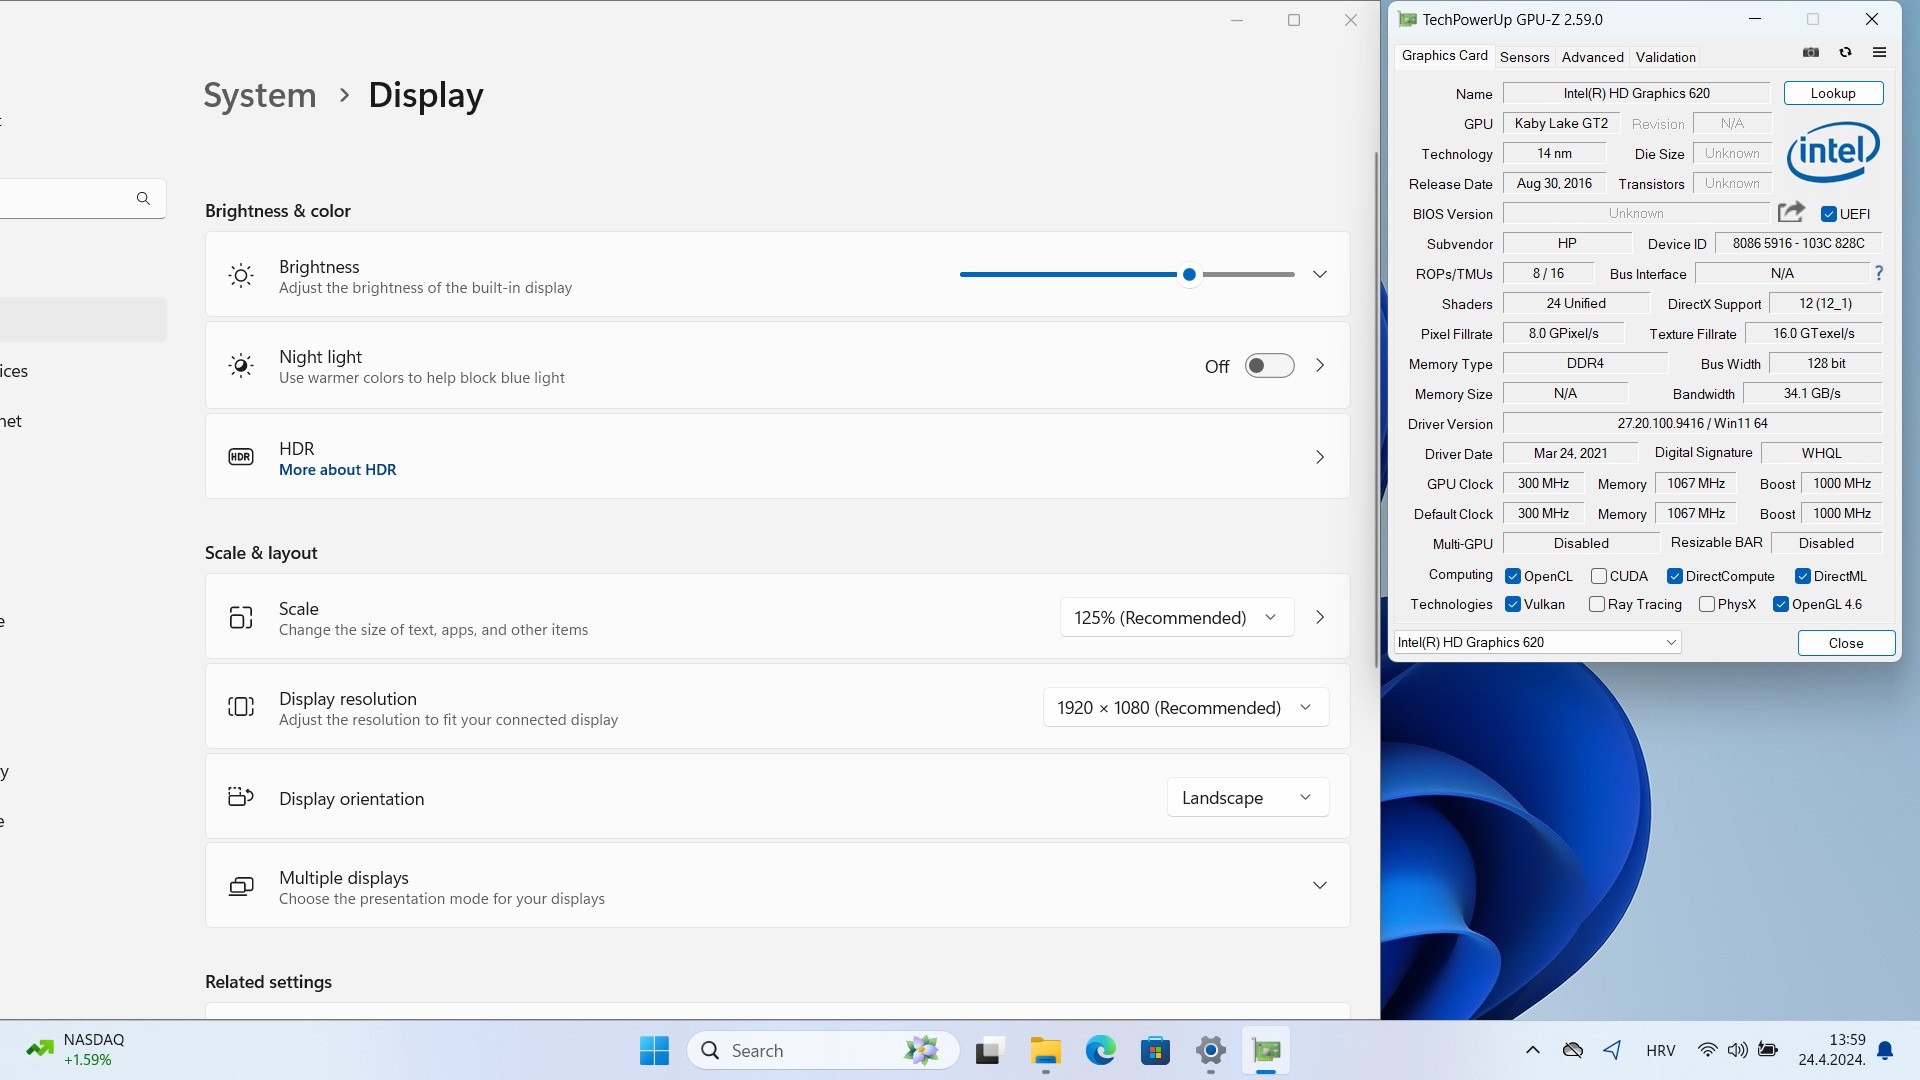Toggle the UEFI checkbox
The image size is (1920, 1080).
(x=1828, y=214)
